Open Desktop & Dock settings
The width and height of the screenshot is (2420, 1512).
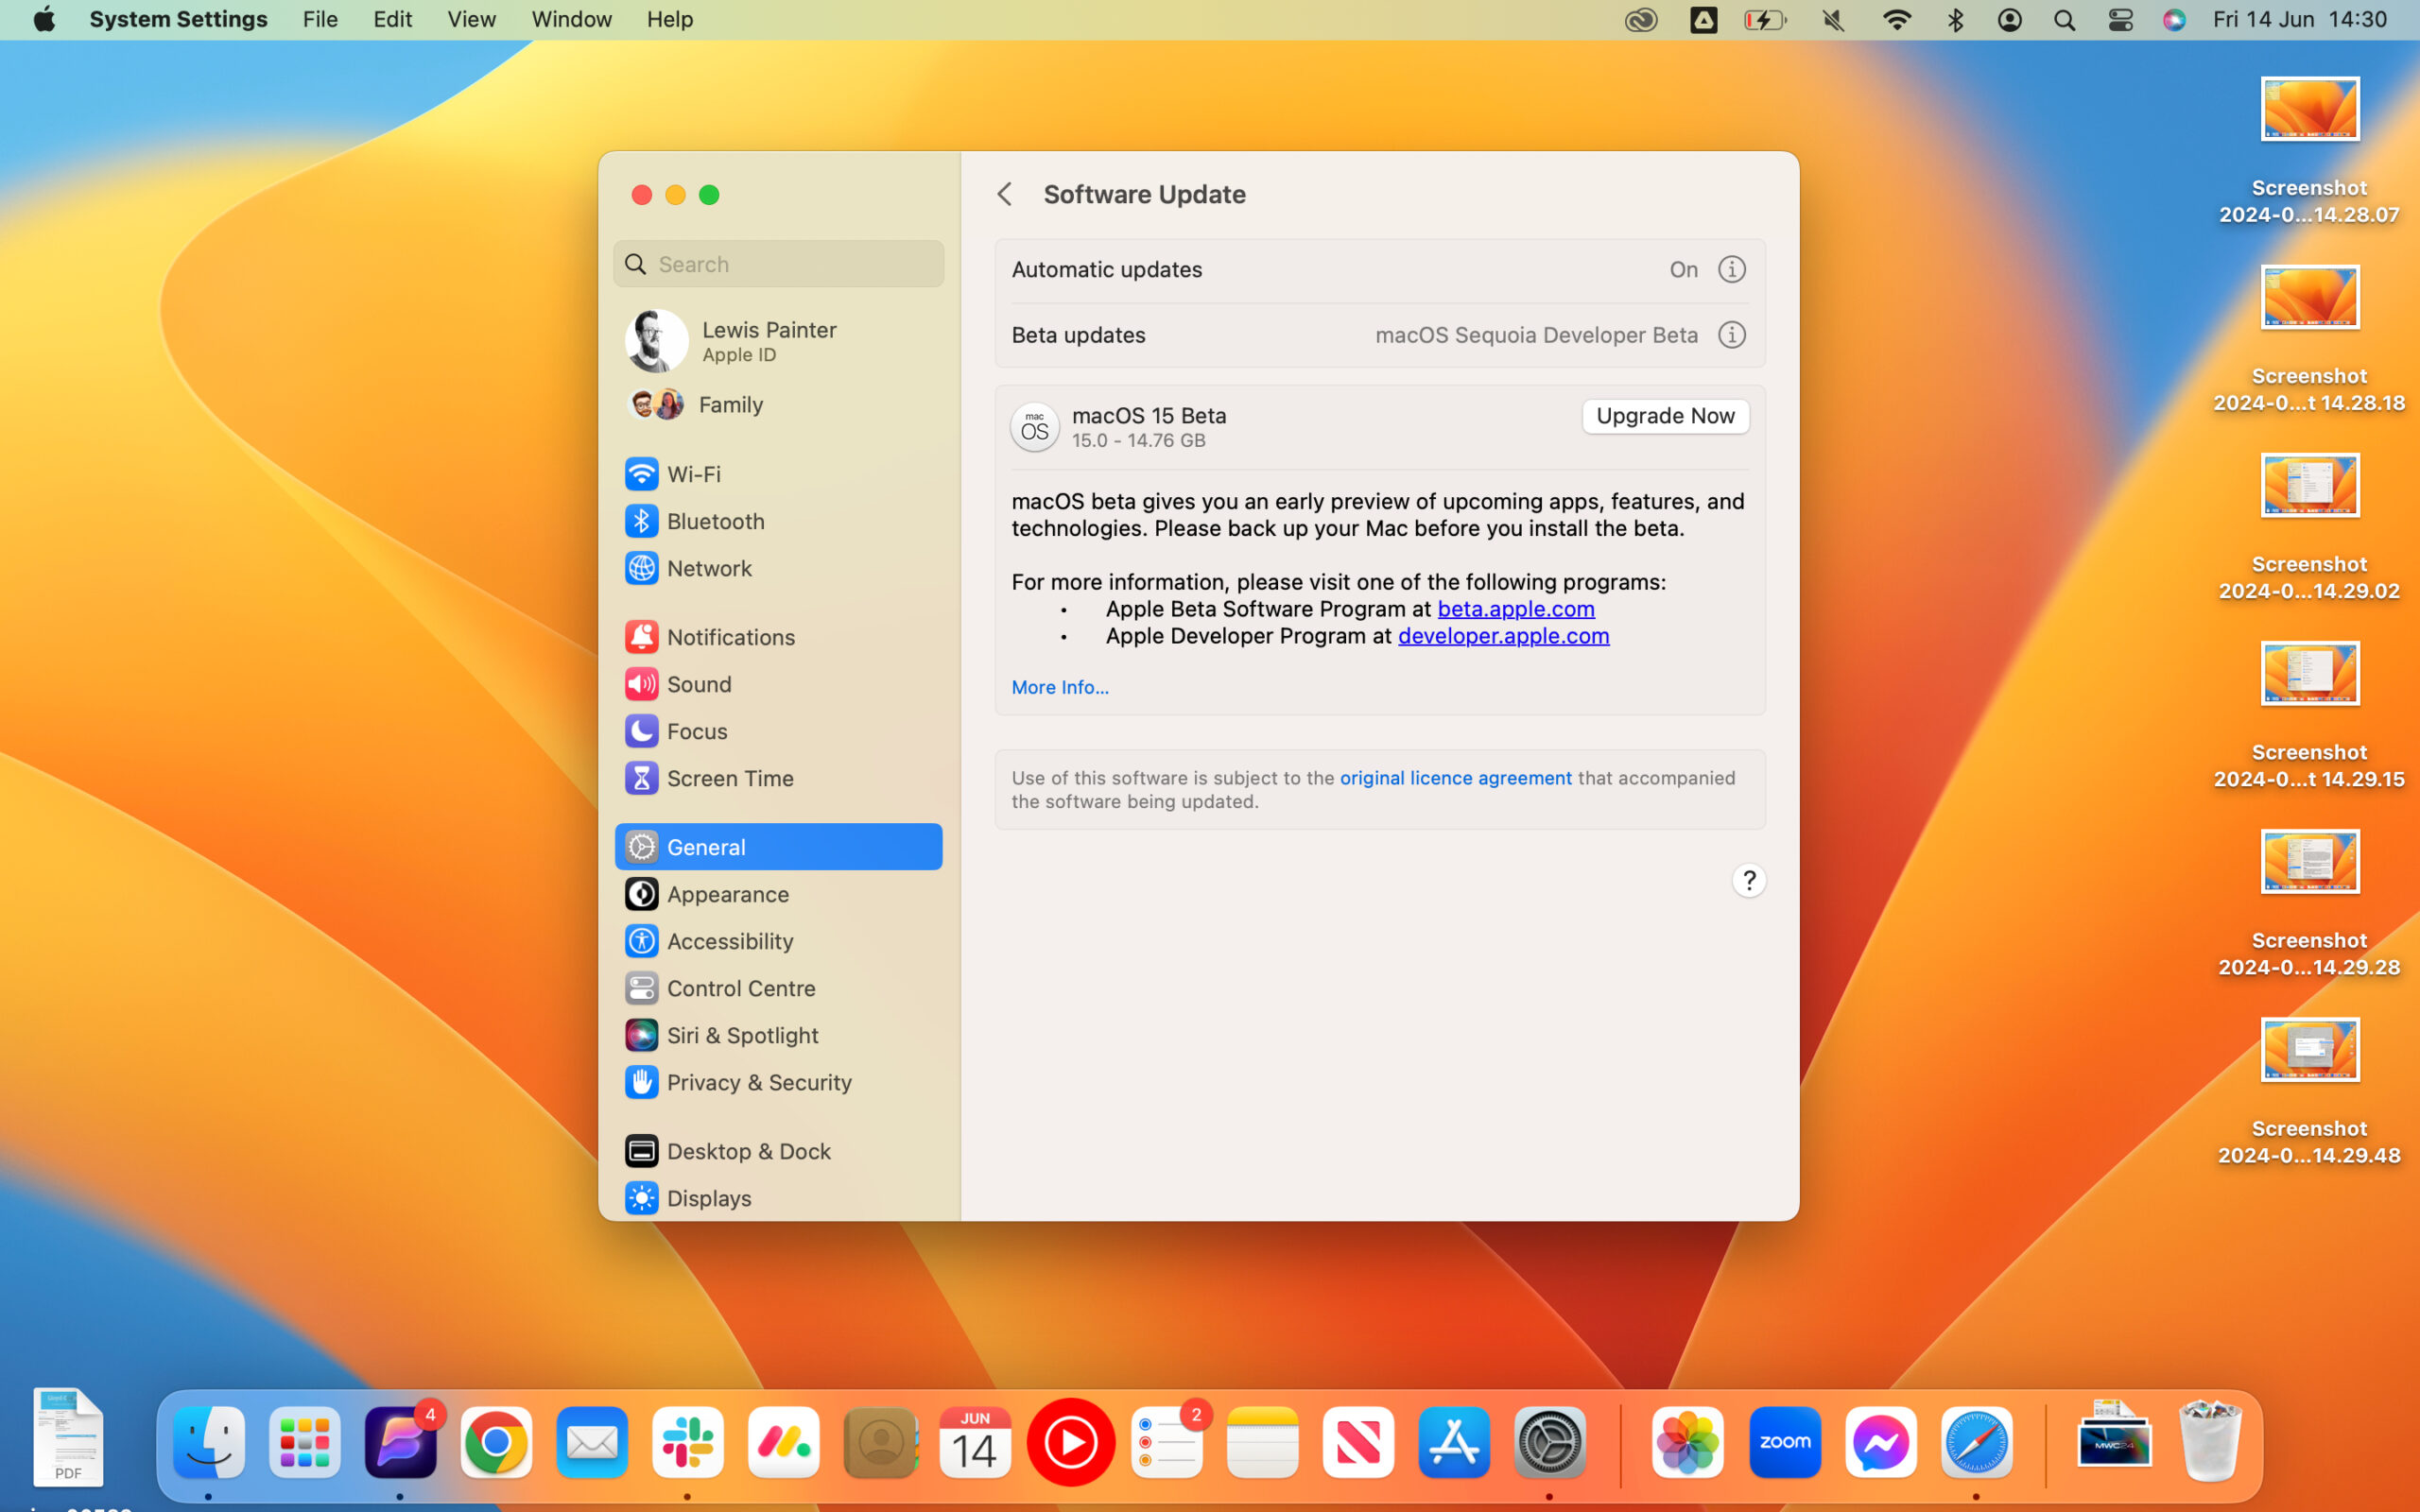coord(749,1151)
